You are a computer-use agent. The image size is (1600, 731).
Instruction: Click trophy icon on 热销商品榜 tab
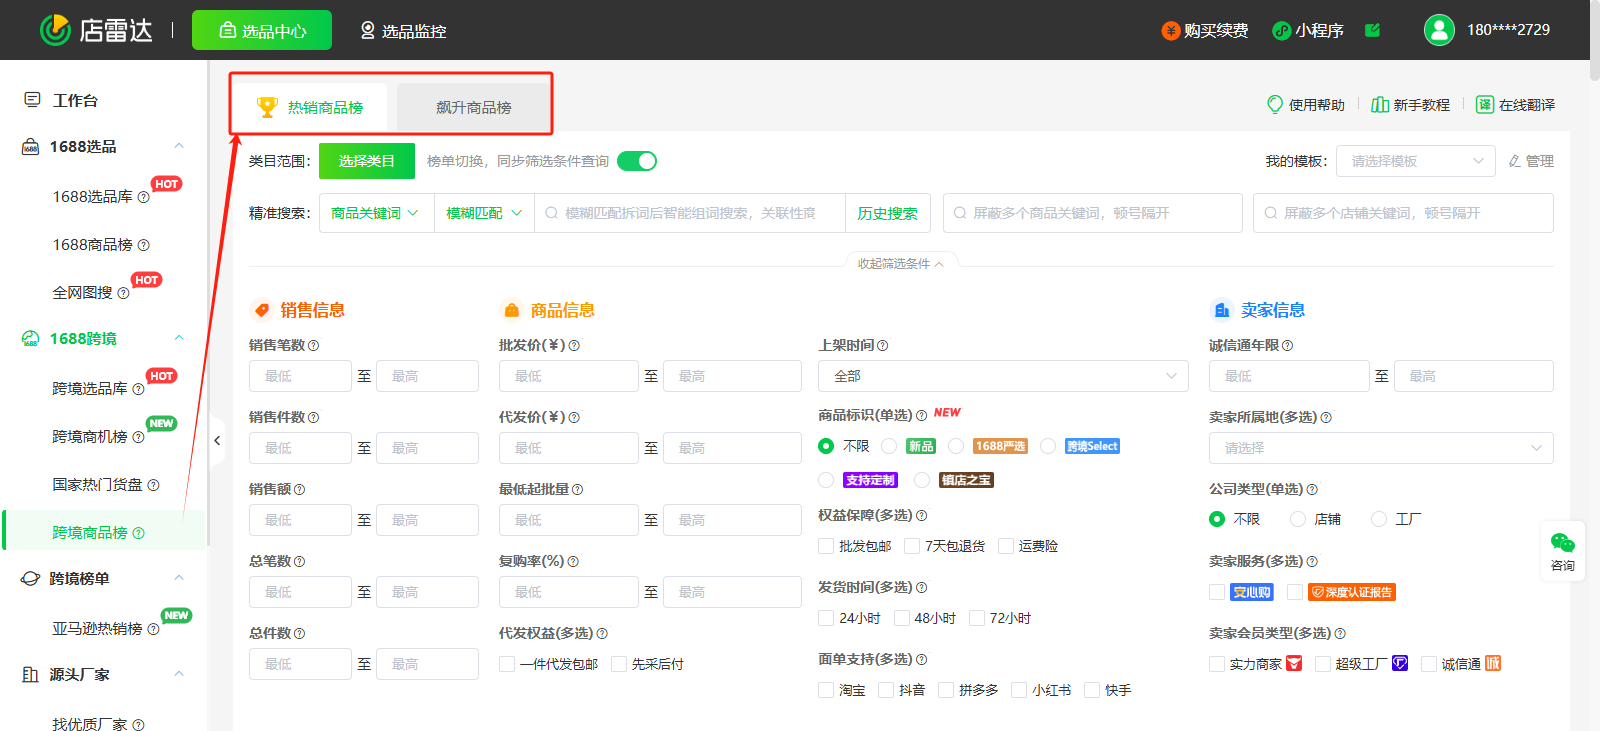click(267, 106)
